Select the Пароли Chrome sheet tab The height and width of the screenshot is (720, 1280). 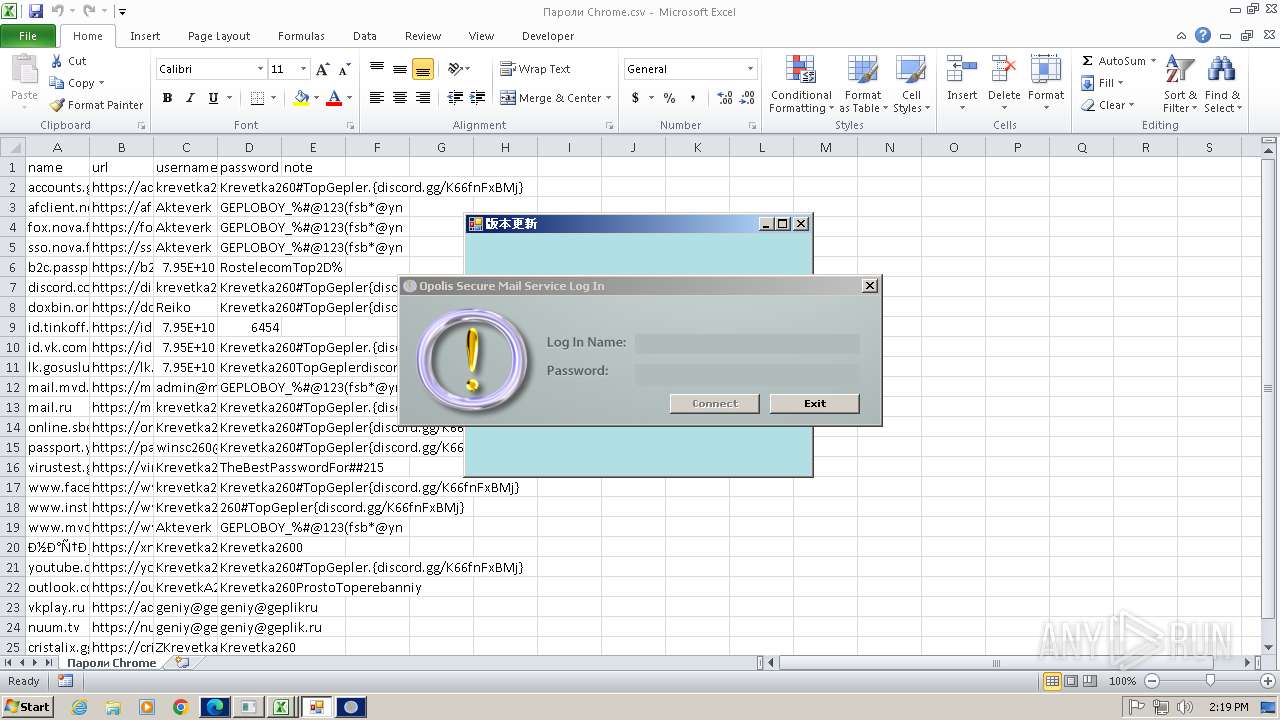[111, 663]
